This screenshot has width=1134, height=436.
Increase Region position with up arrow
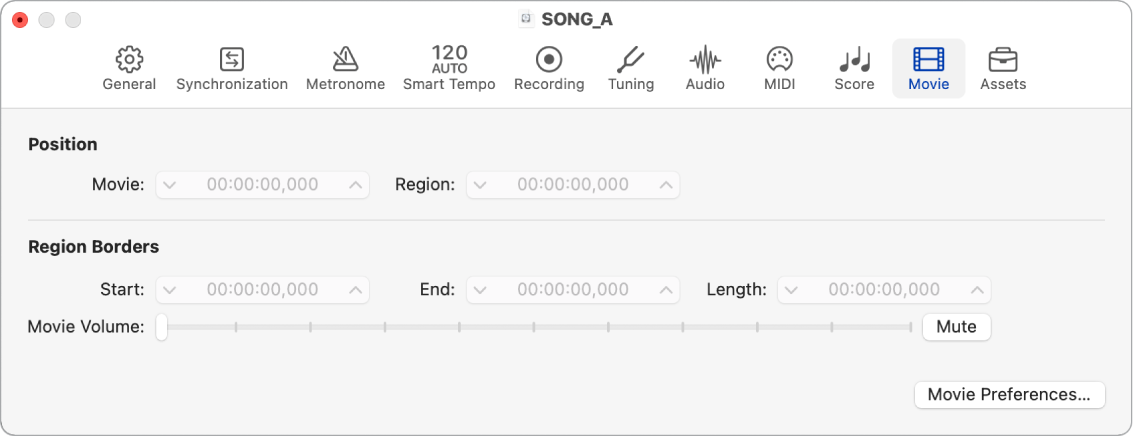click(x=666, y=185)
